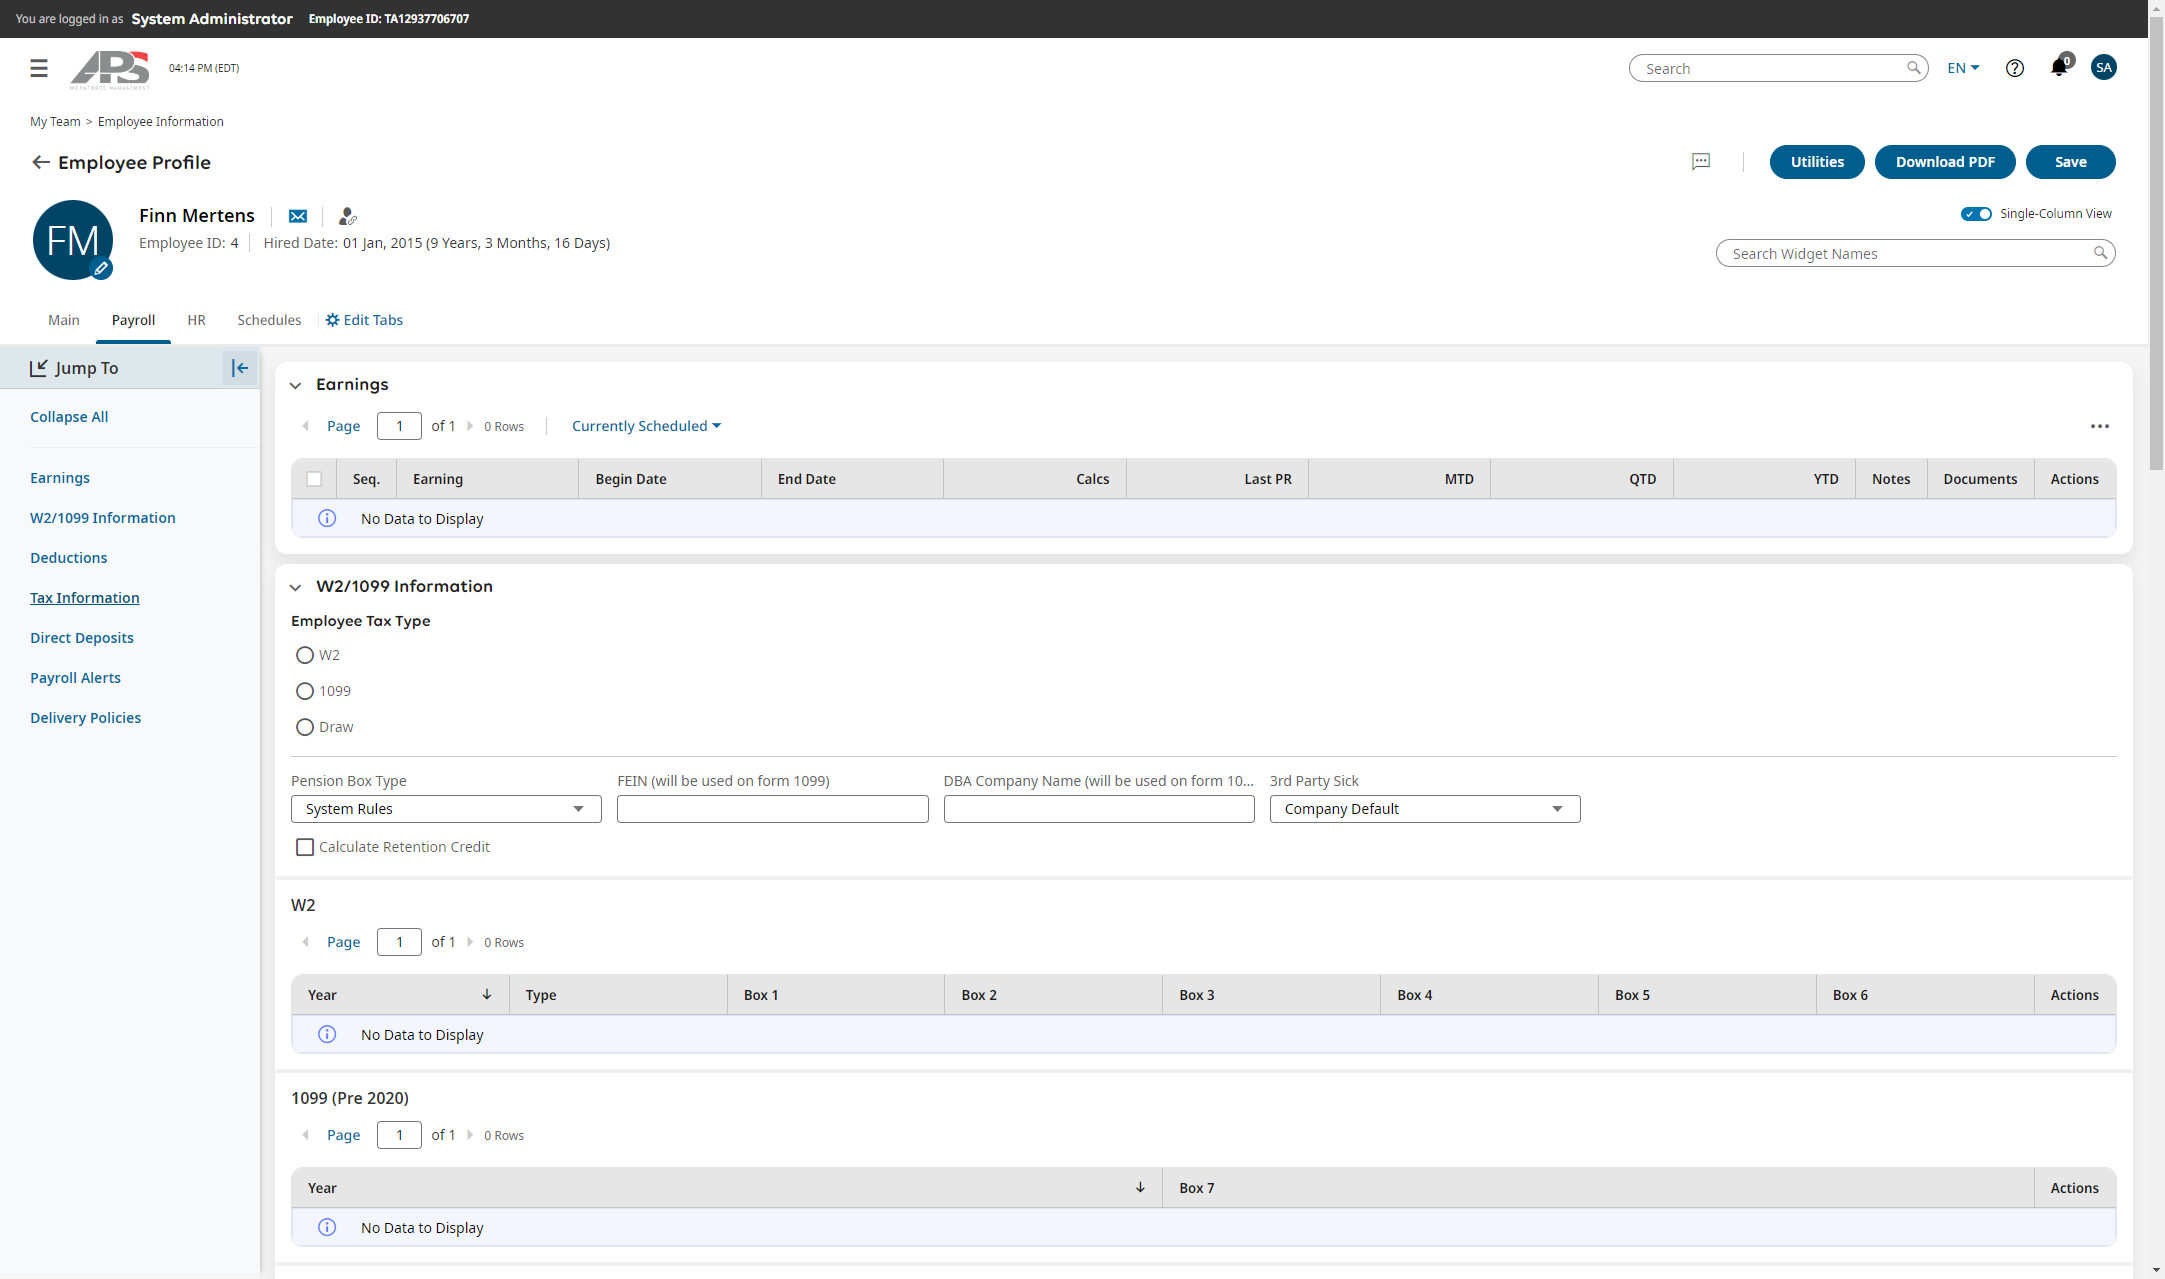Collapse the Jump To side panel
Viewport: 2165px width, 1279px height.
240,368
